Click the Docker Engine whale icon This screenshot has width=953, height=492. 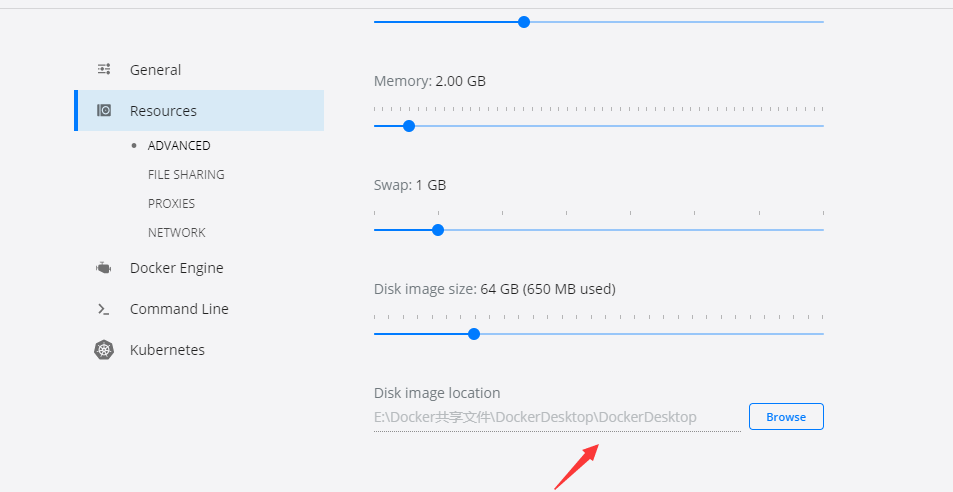click(103, 268)
